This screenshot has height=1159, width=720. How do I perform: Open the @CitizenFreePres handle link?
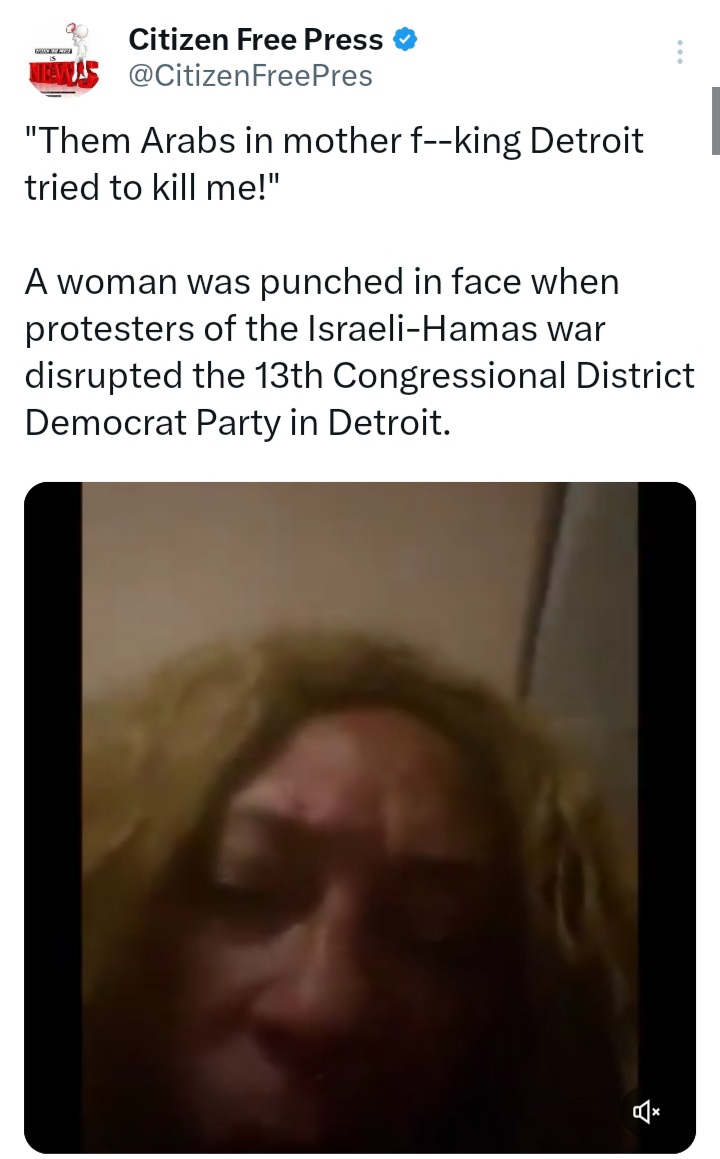(251, 75)
